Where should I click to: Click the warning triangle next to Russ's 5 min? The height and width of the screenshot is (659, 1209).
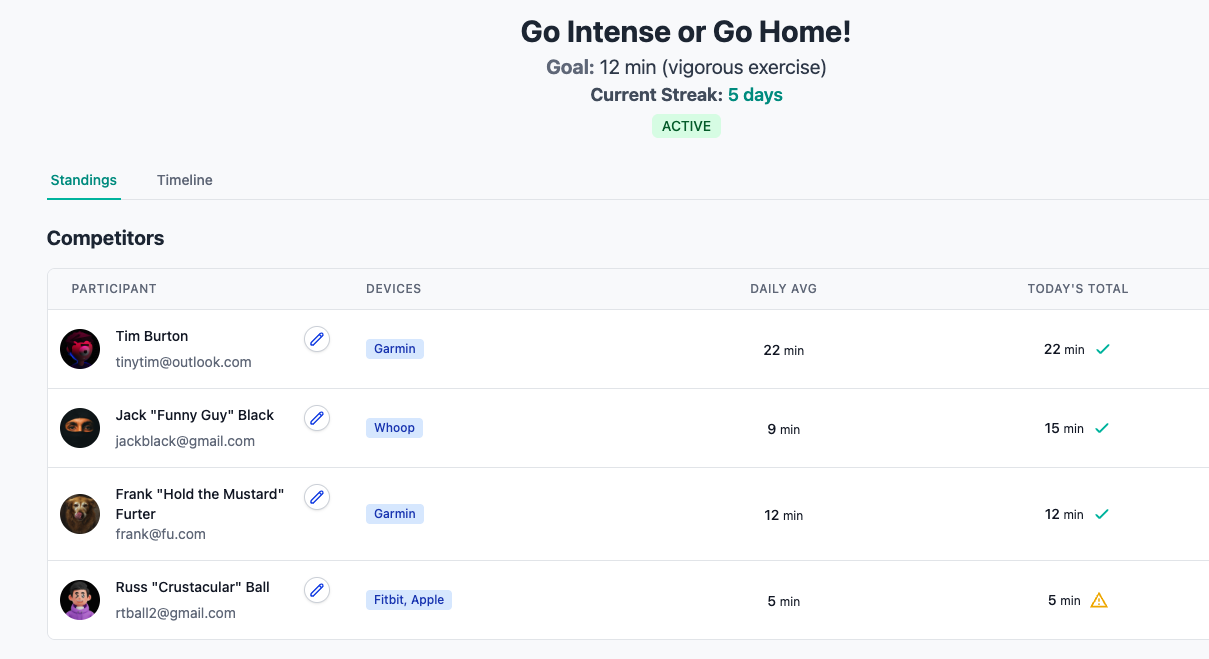click(x=1098, y=599)
